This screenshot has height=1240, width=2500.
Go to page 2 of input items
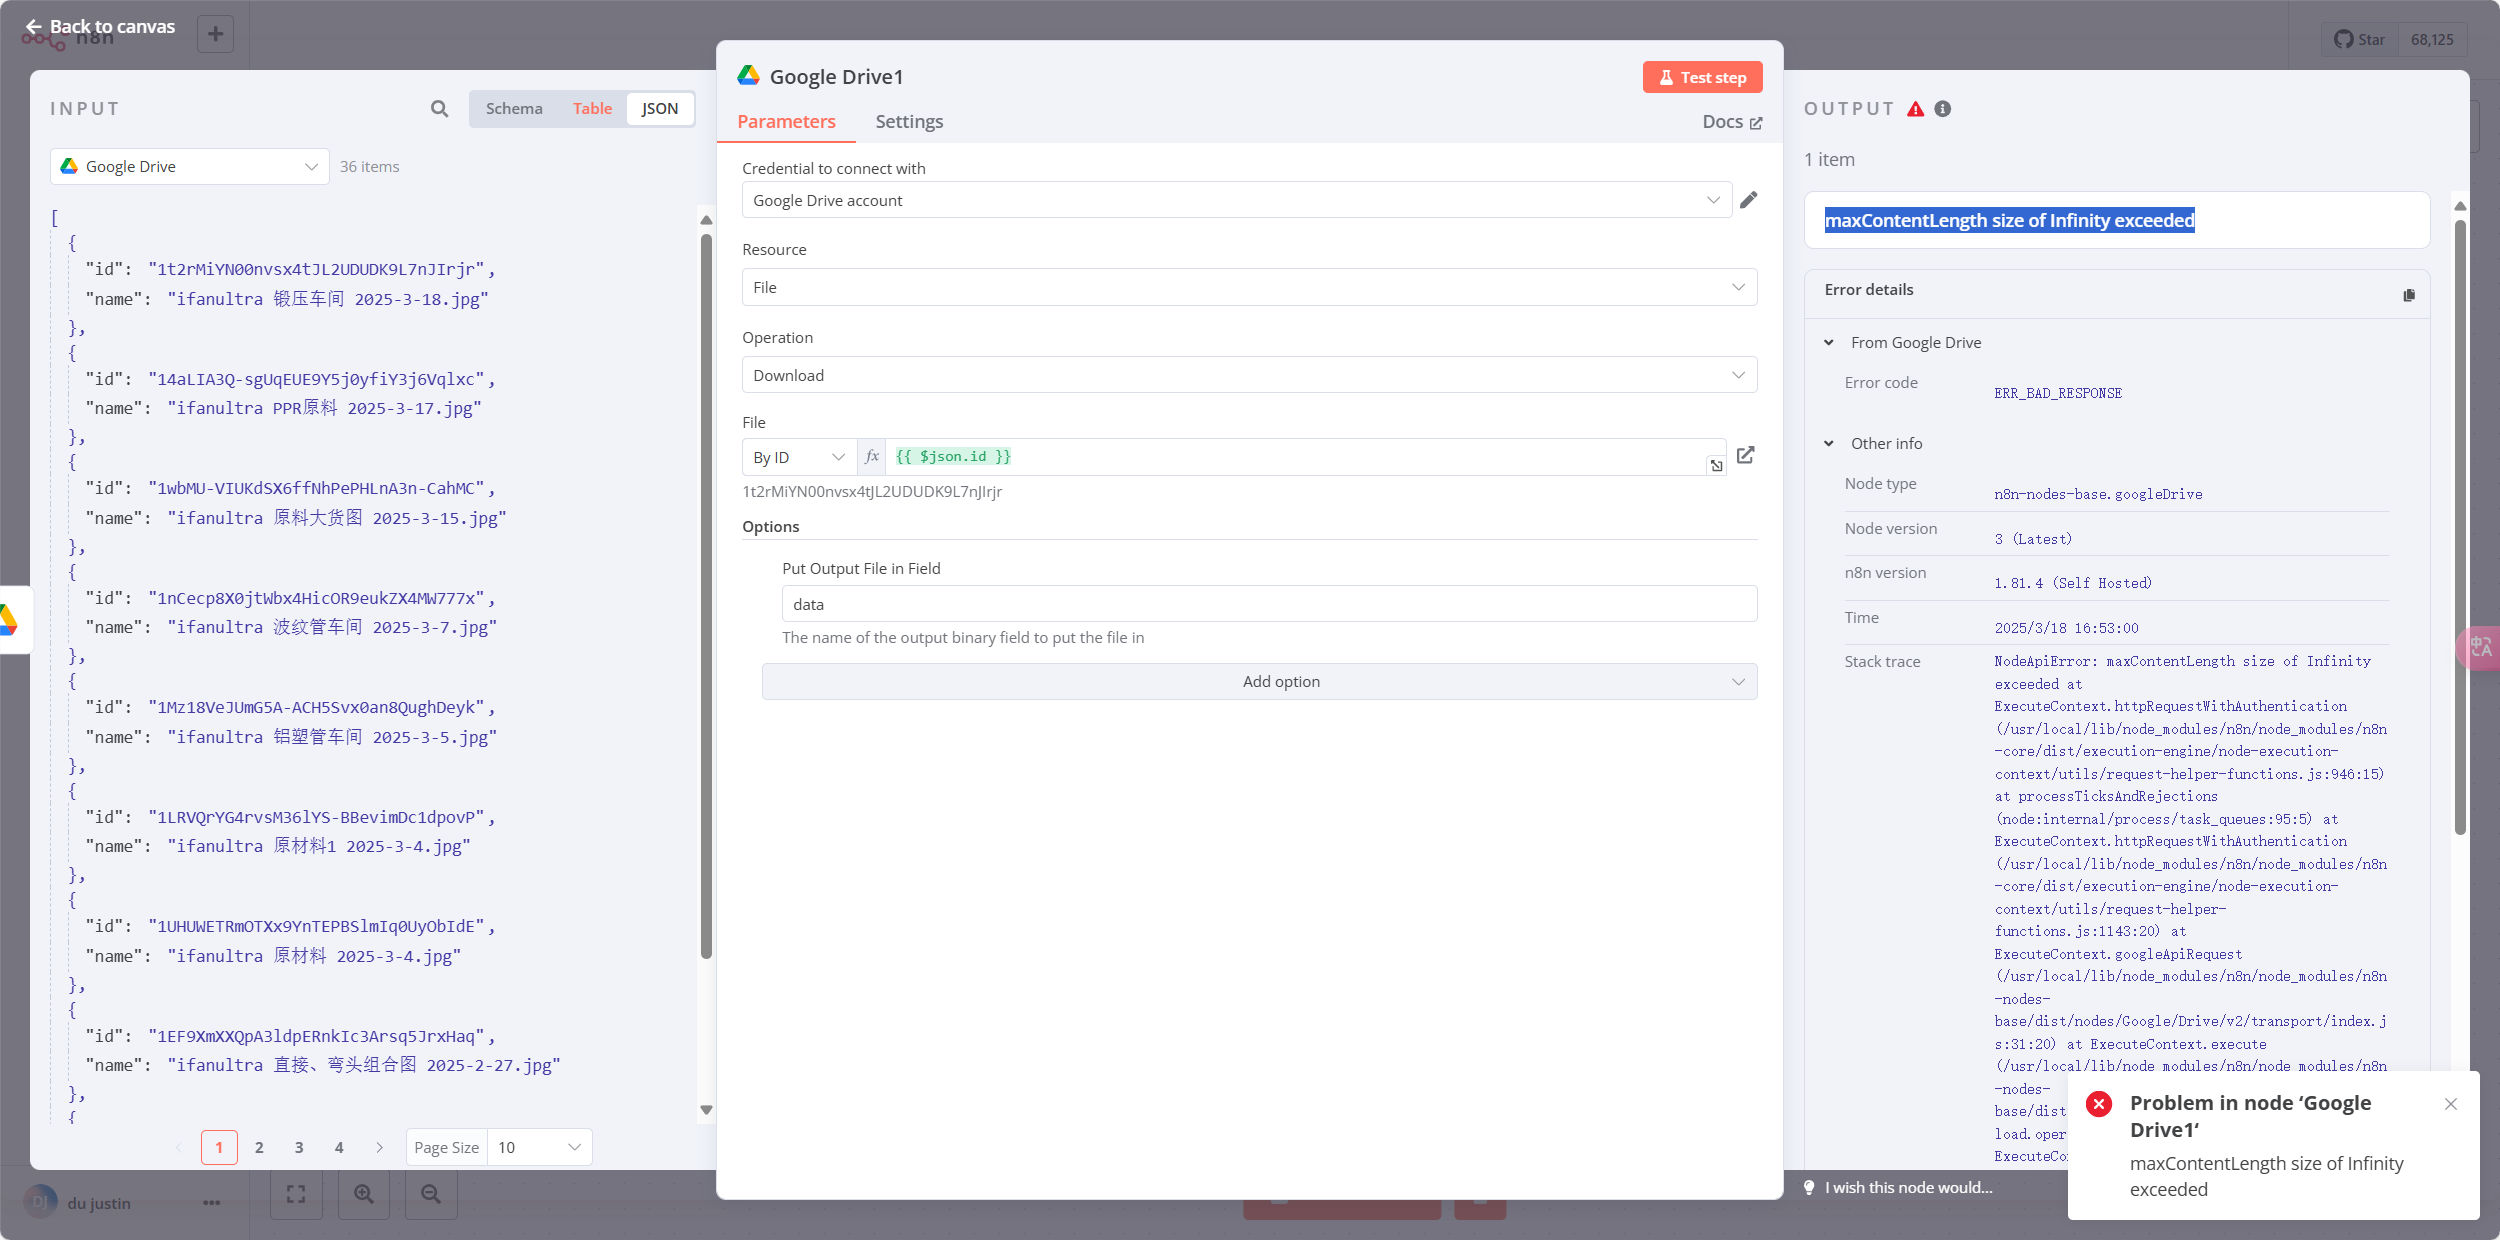click(x=259, y=1147)
